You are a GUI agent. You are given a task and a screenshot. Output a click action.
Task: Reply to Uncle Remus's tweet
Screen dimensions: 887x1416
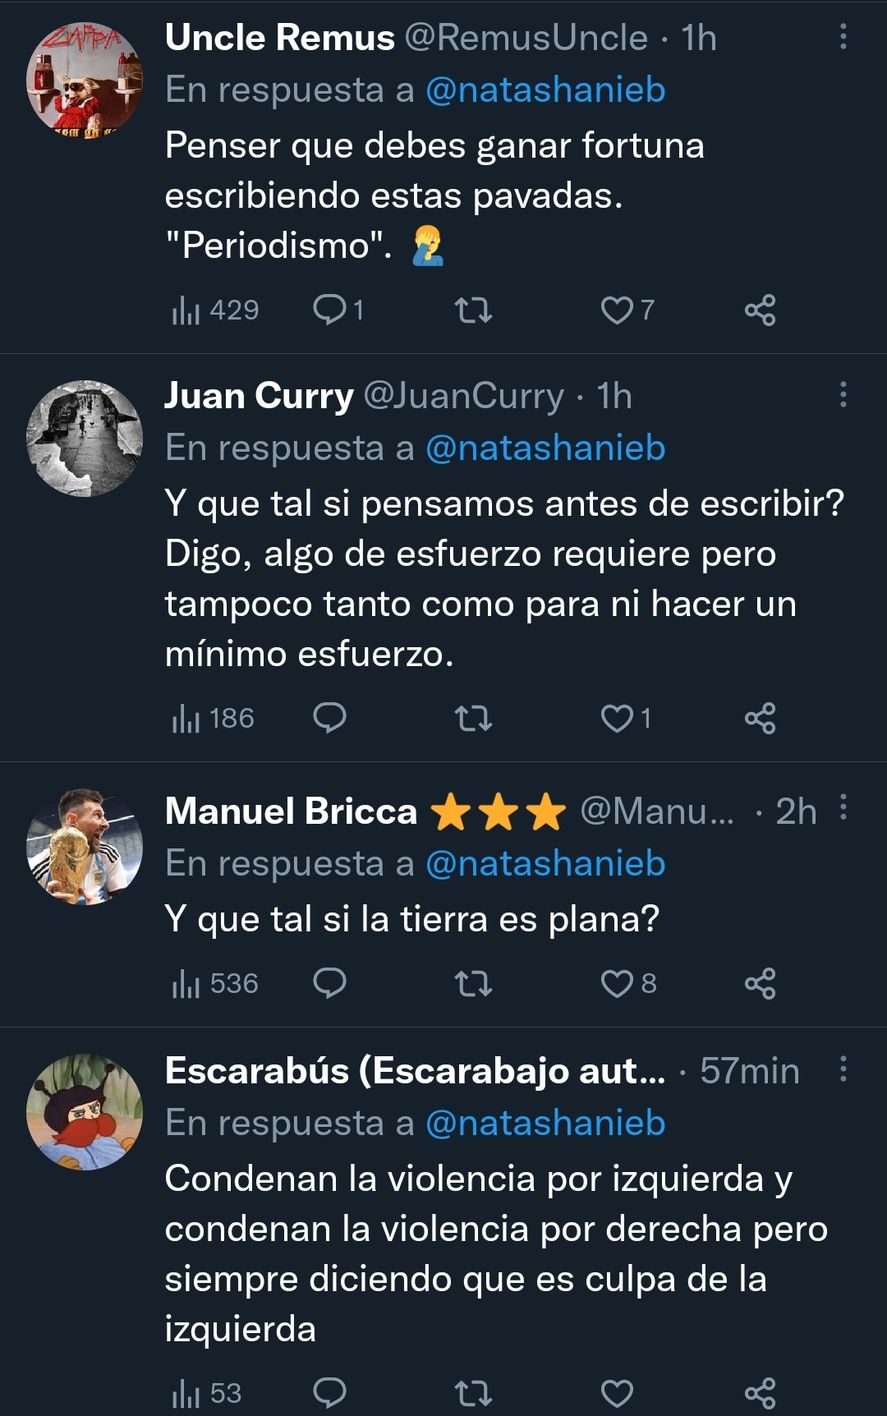click(329, 311)
